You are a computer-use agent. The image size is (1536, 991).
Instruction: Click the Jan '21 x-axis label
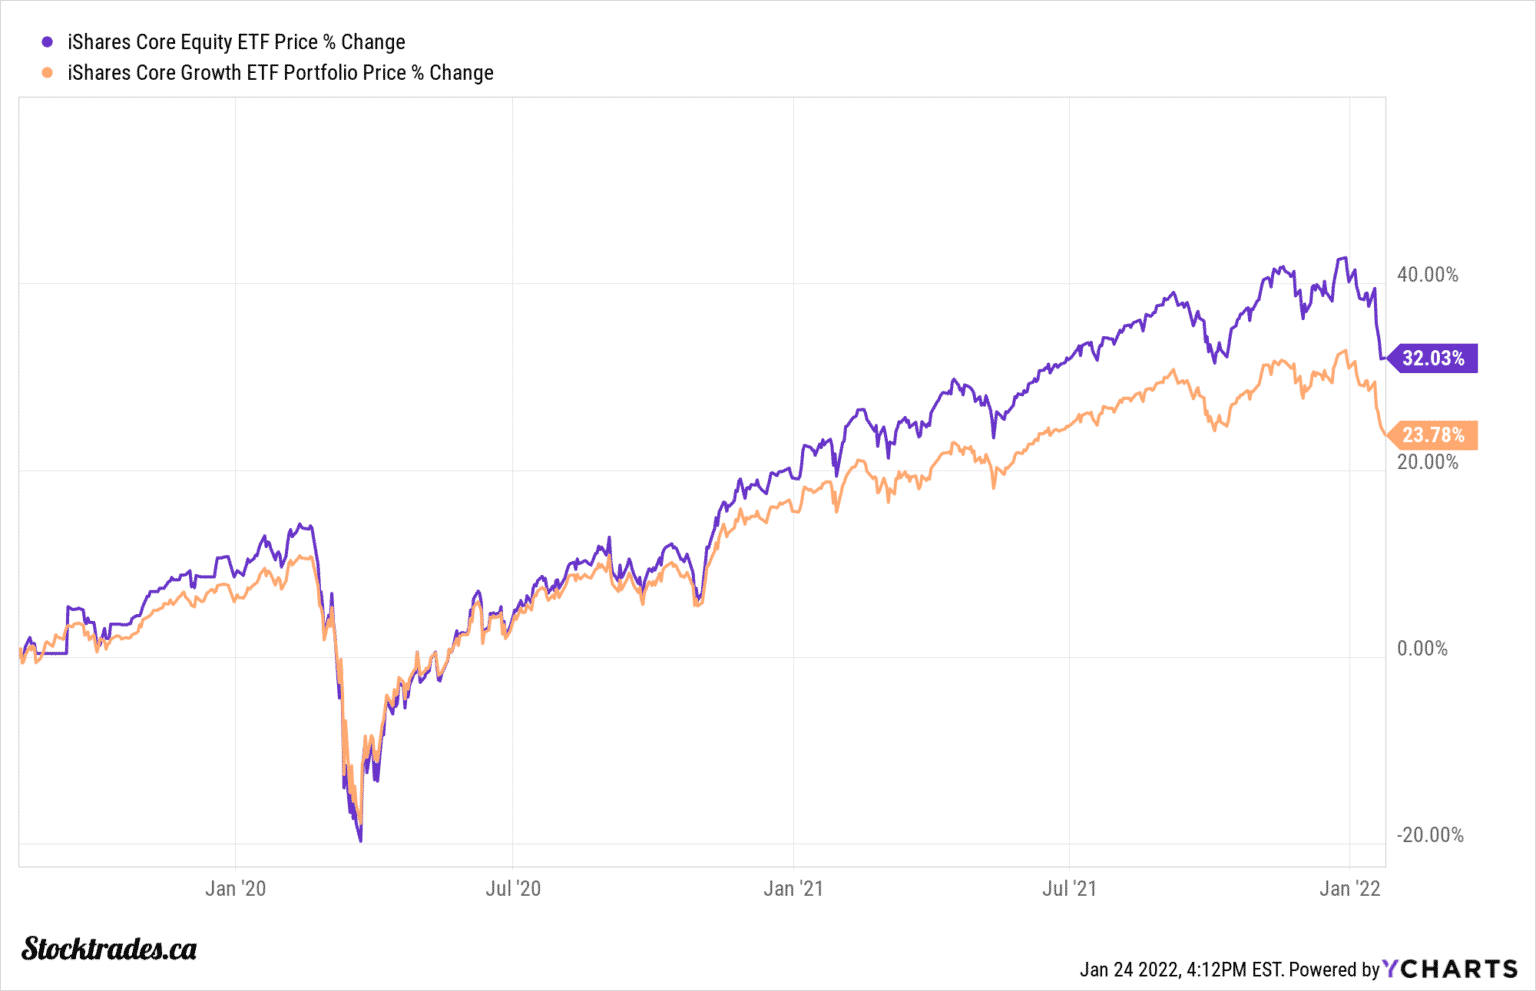tap(793, 888)
